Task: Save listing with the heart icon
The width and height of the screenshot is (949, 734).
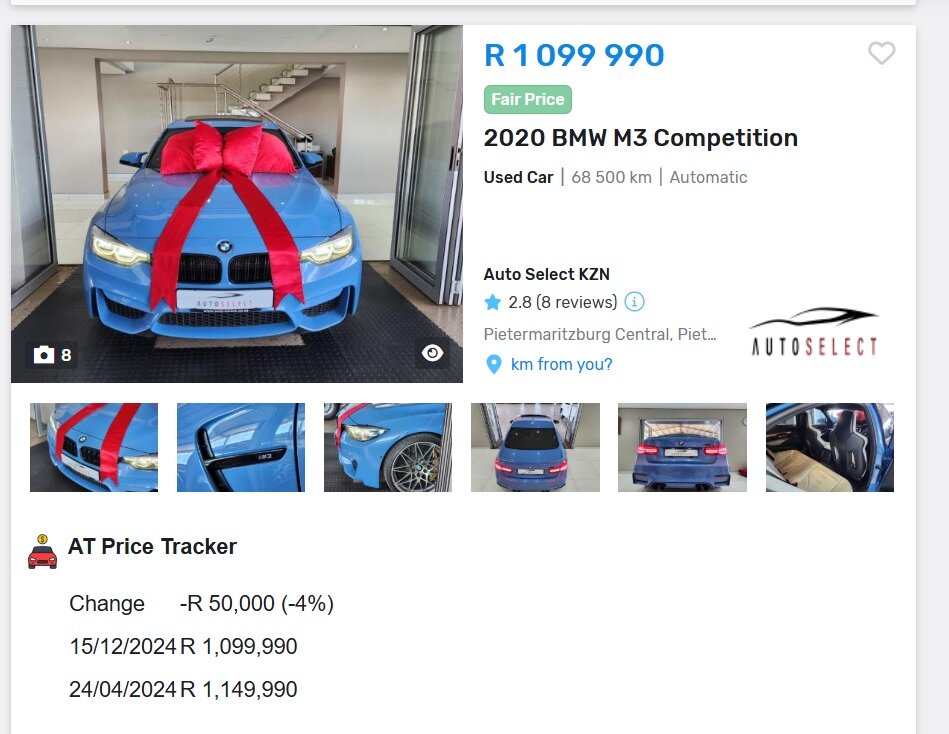Action: (x=881, y=53)
